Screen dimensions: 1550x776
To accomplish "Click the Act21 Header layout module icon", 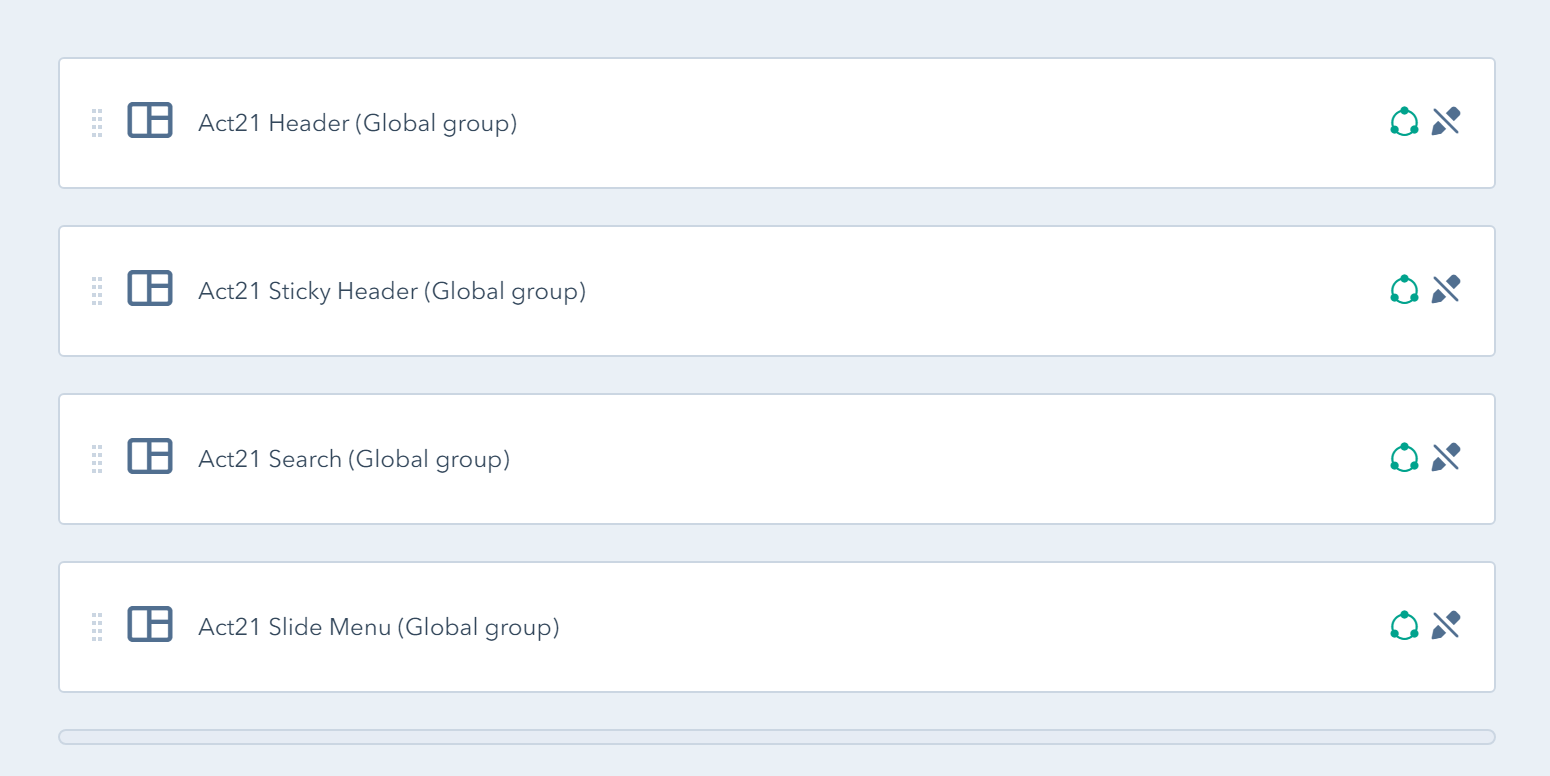I will 150,121.
